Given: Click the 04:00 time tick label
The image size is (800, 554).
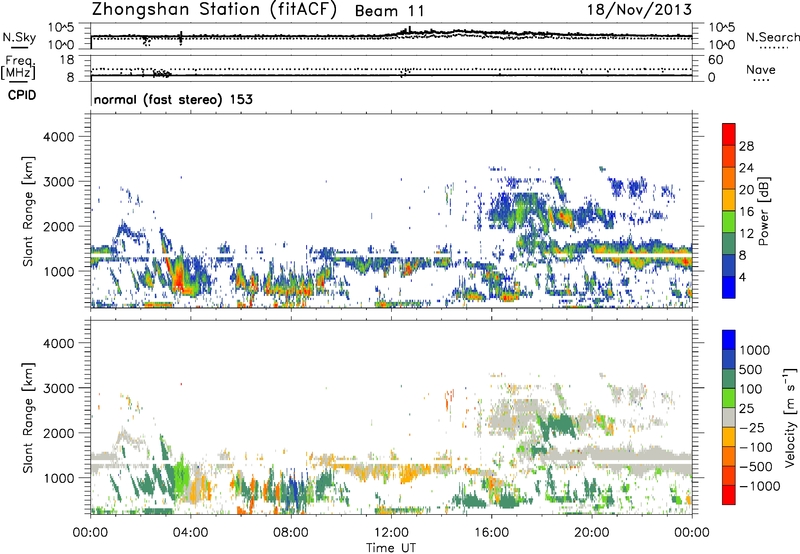Looking at the screenshot, I should [191, 533].
